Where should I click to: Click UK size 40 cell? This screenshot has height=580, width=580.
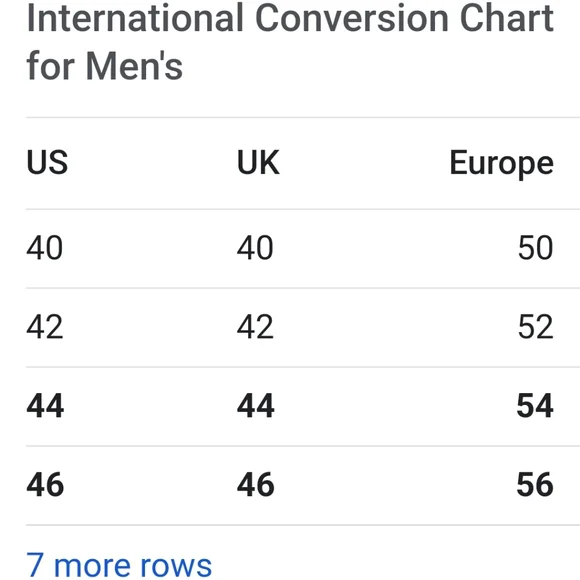255,248
